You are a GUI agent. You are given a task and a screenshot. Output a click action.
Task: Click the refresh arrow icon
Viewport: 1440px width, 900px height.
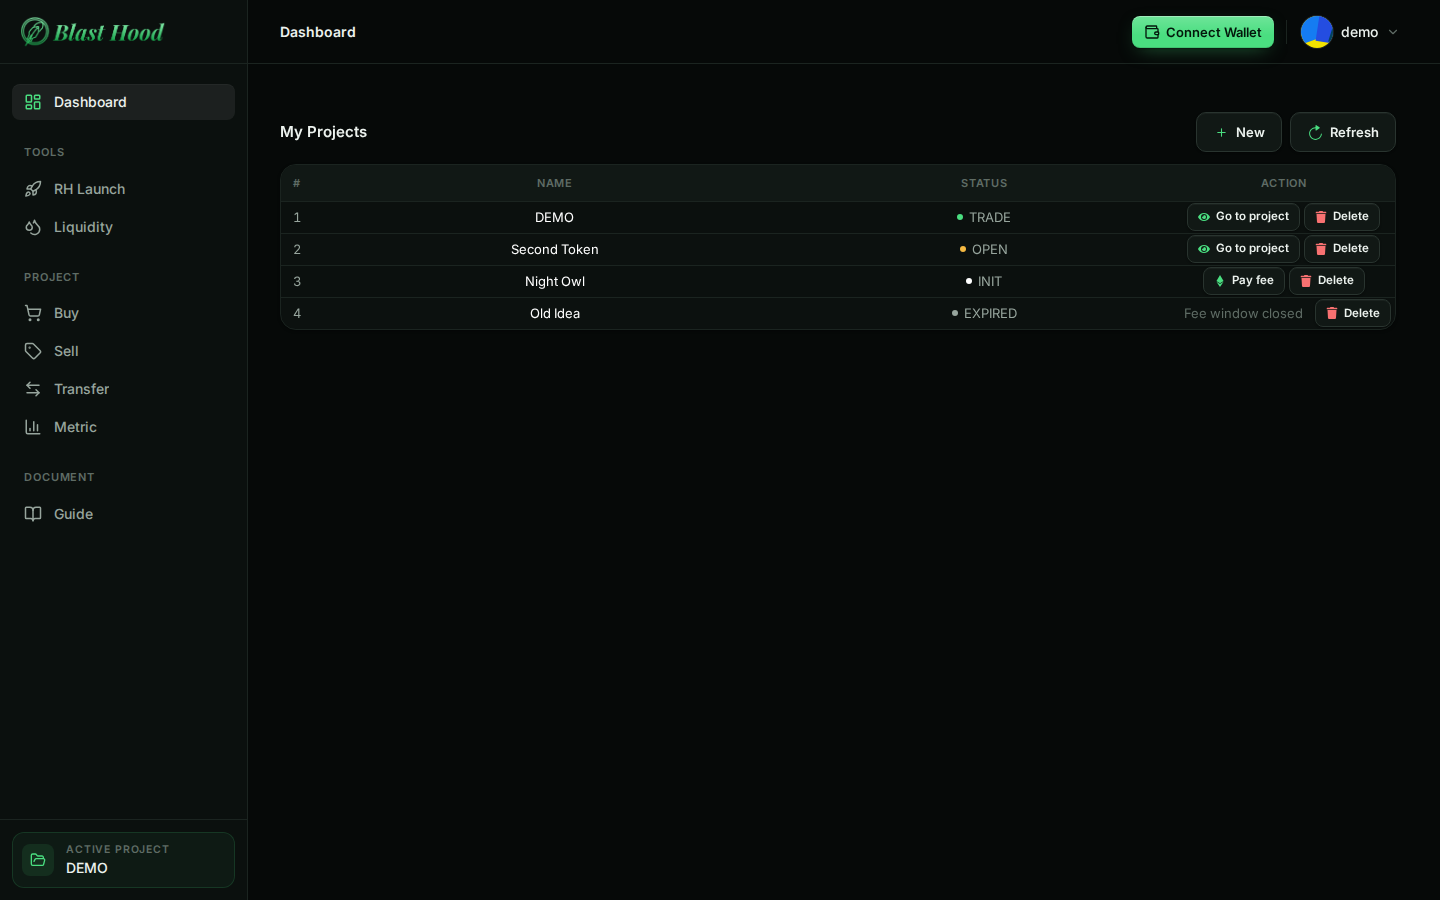coord(1315,132)
